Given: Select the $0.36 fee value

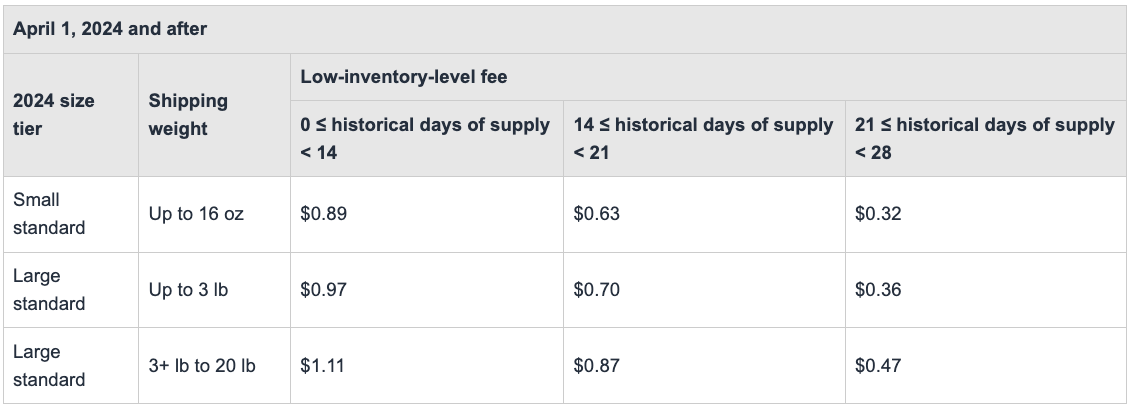Looking at the screenshot, I should [x=878, y=290].
